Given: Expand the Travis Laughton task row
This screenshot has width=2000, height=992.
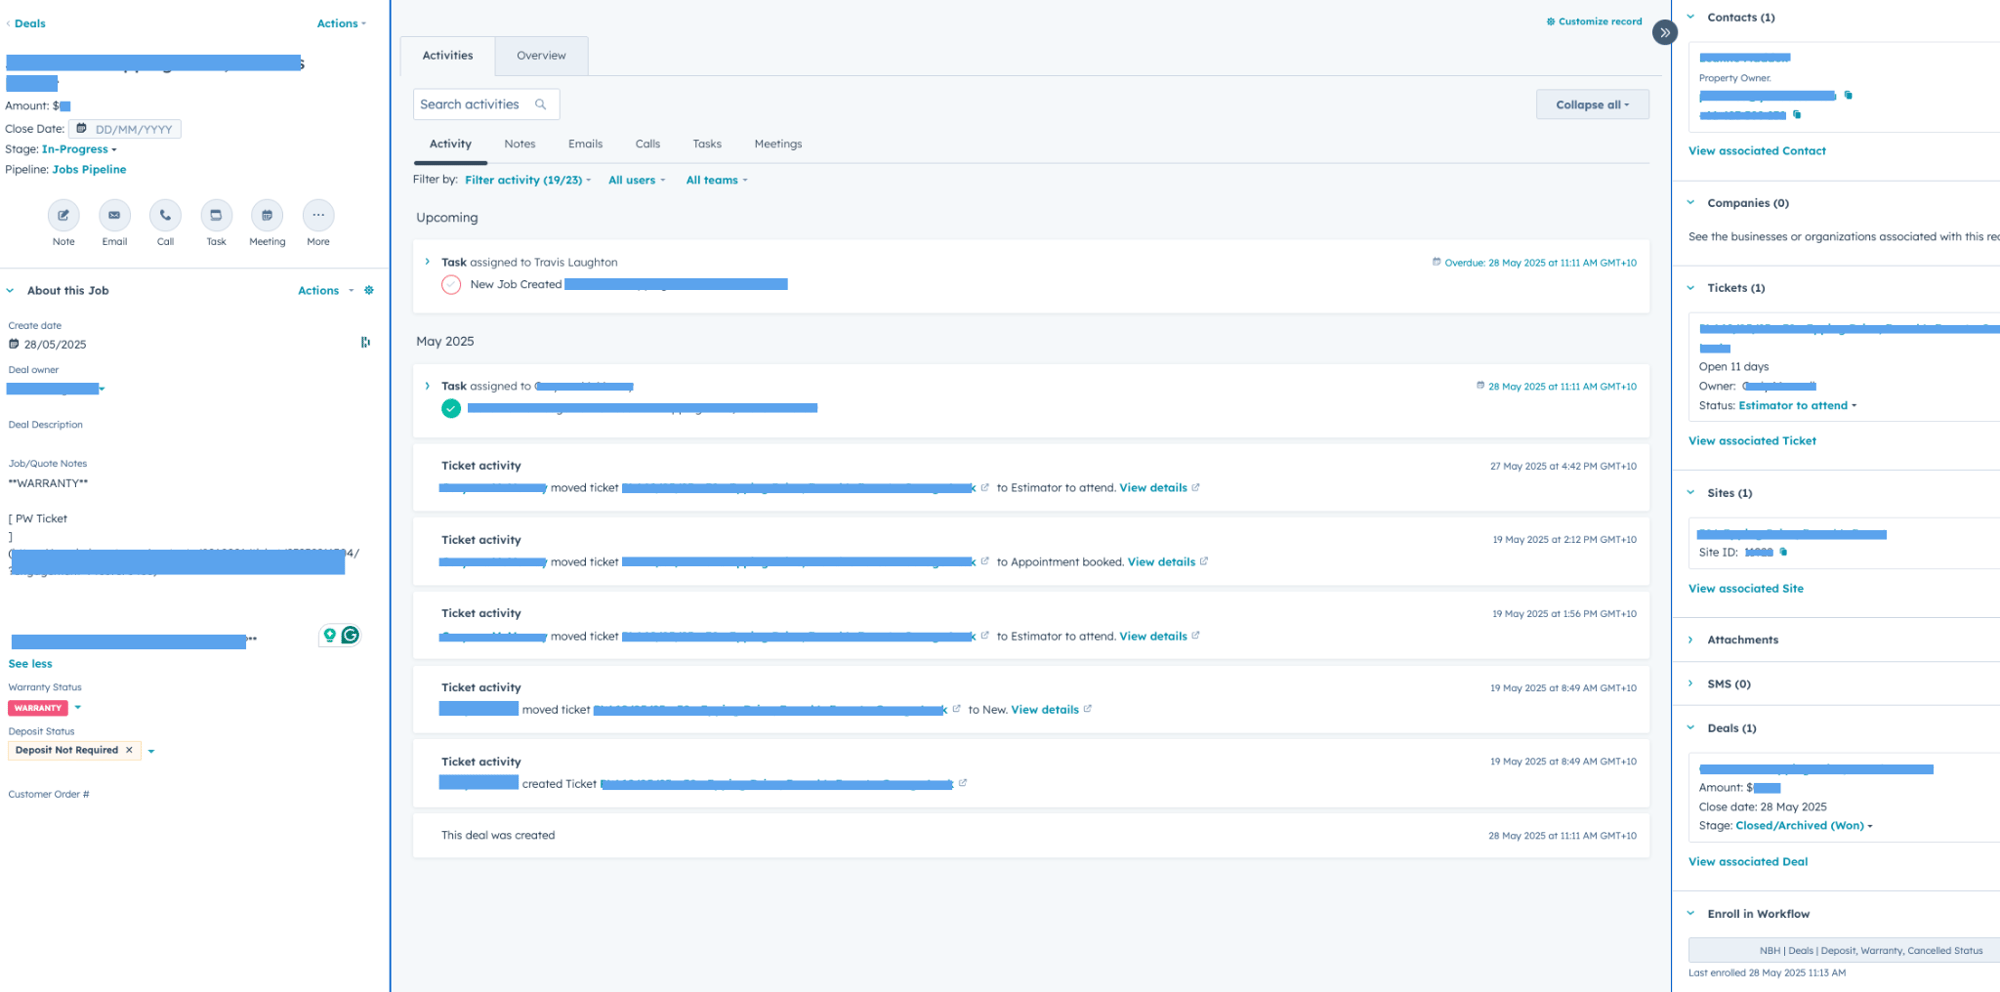Looking at the screenshot, I should coord(427,262).
